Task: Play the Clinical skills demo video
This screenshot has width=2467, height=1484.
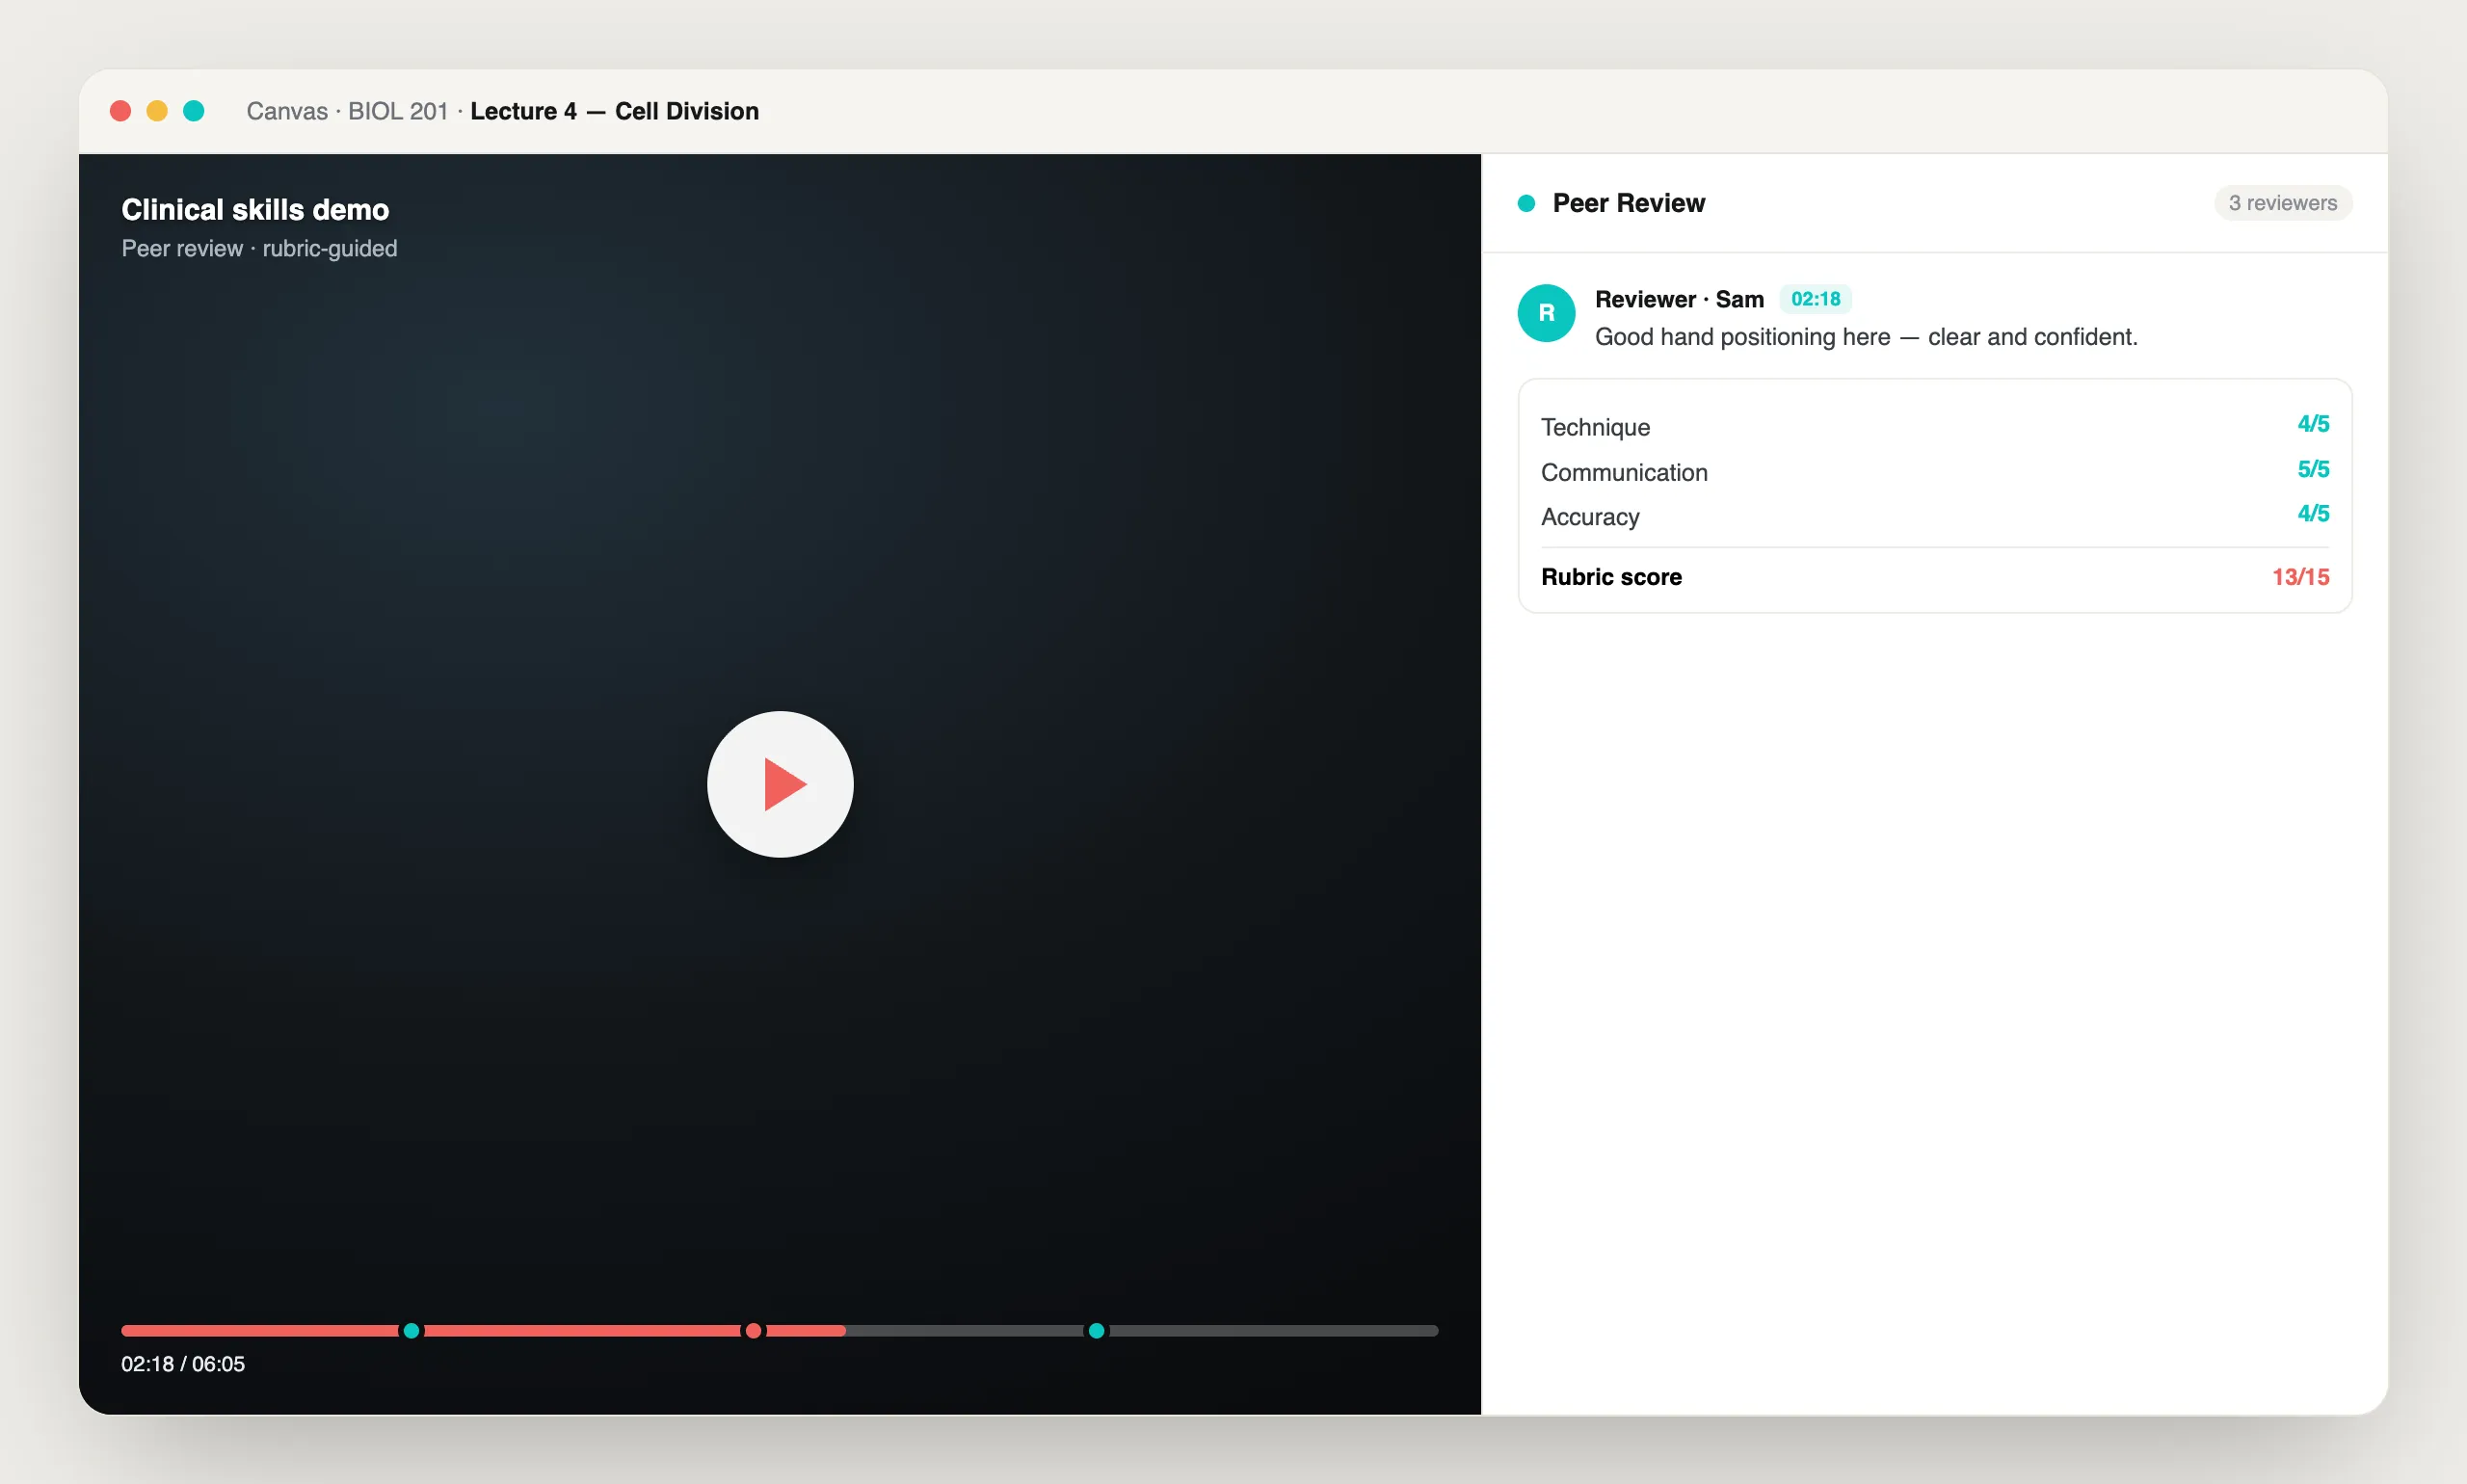Action: [x=780, y=784]
